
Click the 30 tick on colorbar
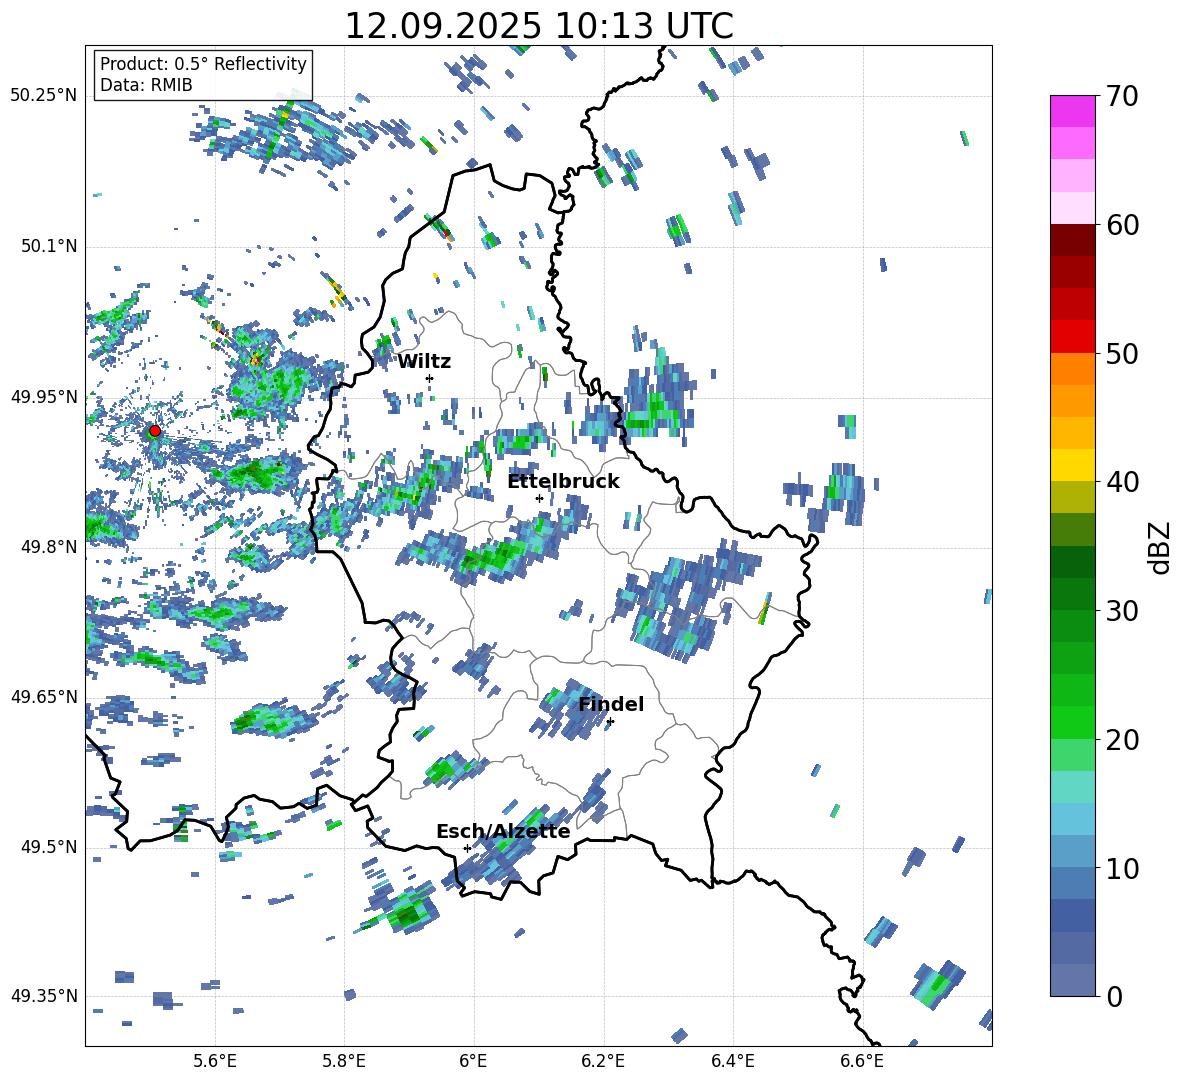pyautogui.click(x=1122, y=611)
